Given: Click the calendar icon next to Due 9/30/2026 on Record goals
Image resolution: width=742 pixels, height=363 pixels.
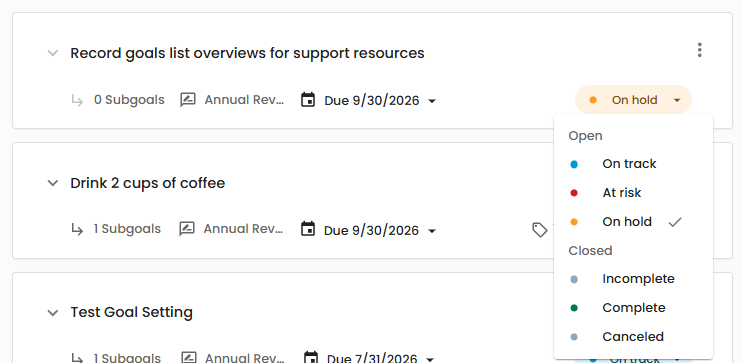Looking at the screenshot, I should pyautogui.click(x=308, y=100).
